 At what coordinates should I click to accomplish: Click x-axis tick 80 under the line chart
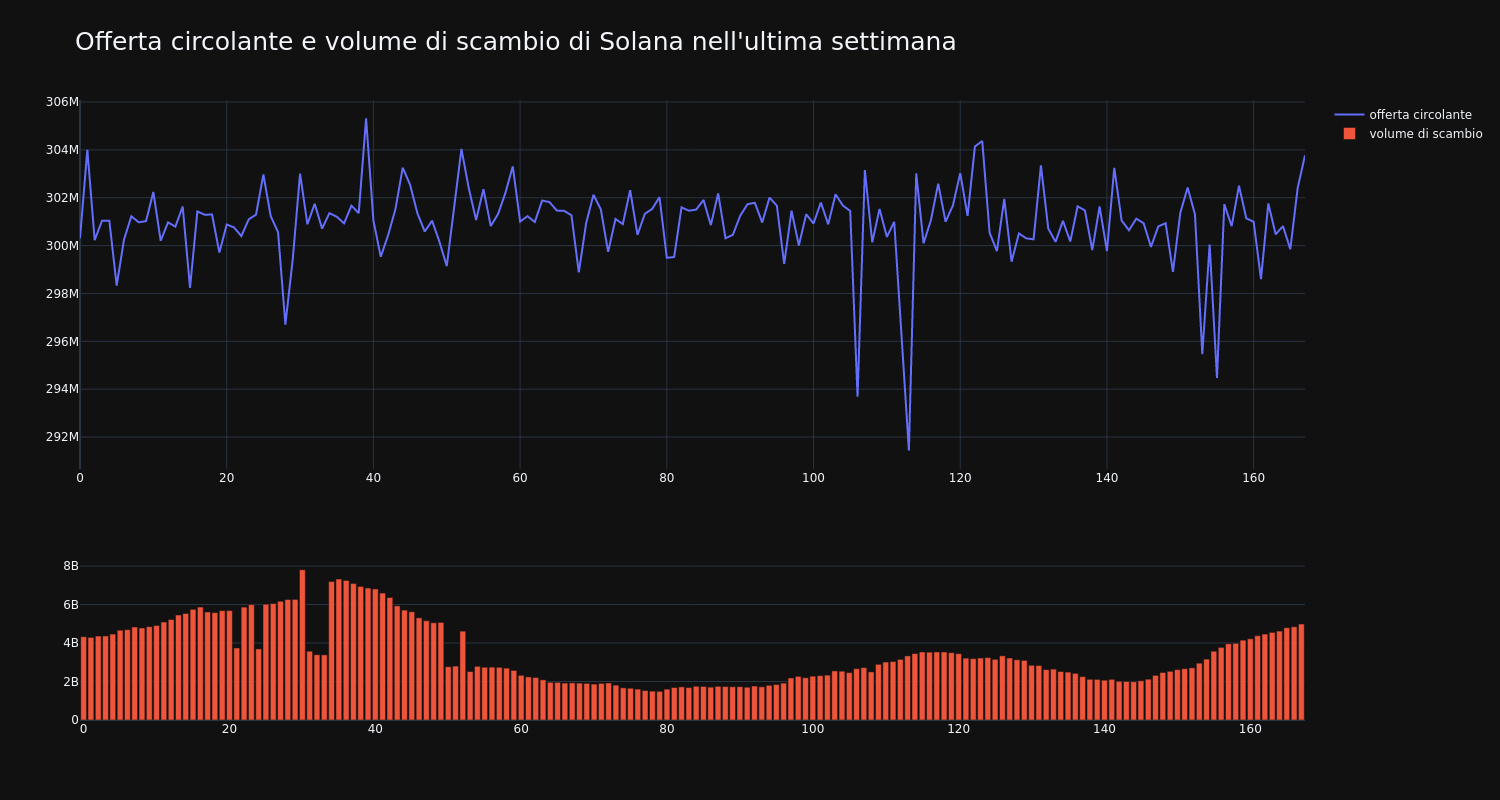coord(667,478)
